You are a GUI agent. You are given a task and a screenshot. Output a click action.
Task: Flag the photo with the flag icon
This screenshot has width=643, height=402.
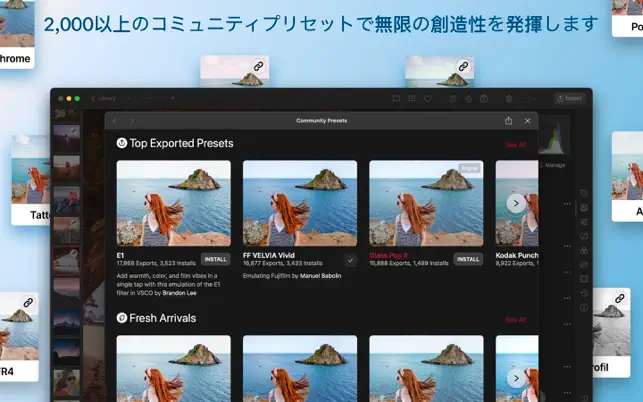point(396,98)
